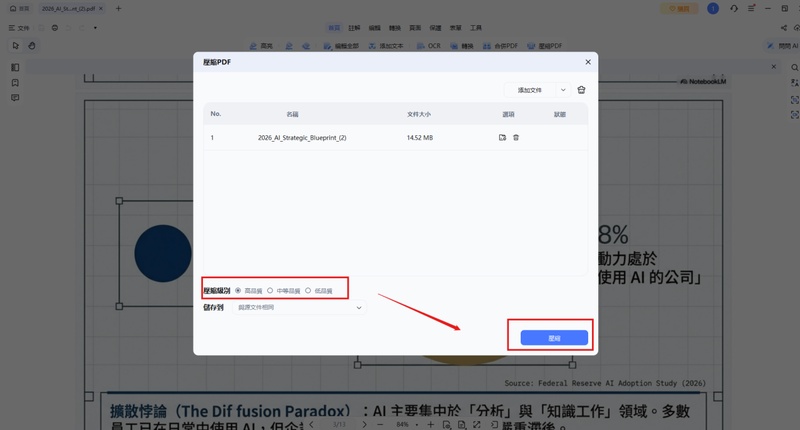The height and width of the screenshot is (430, 800).
Task: Select the 中等品質 compression radio button
Action: coord(270,291)
